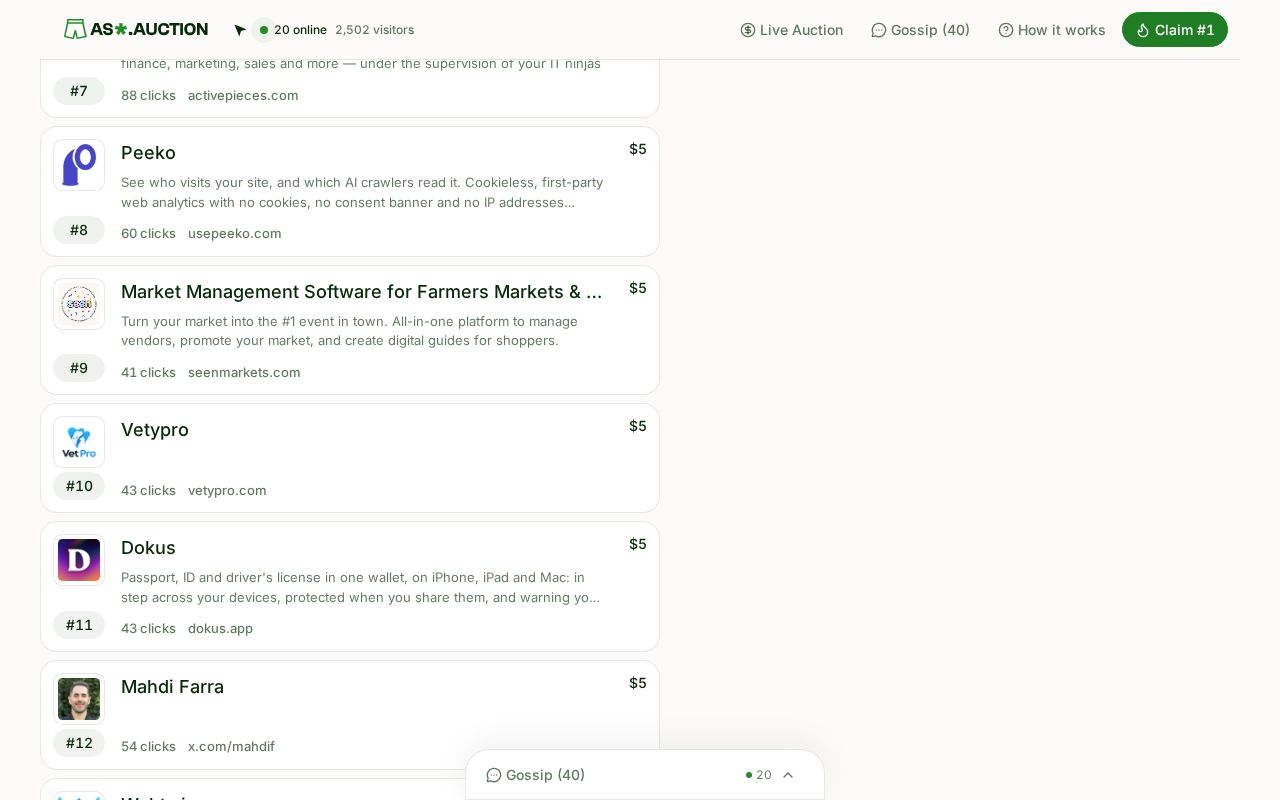The height and width of the screenshot is (800, 1280).
Task: Open the Peeko listing title
Action: tap(148, 153)
